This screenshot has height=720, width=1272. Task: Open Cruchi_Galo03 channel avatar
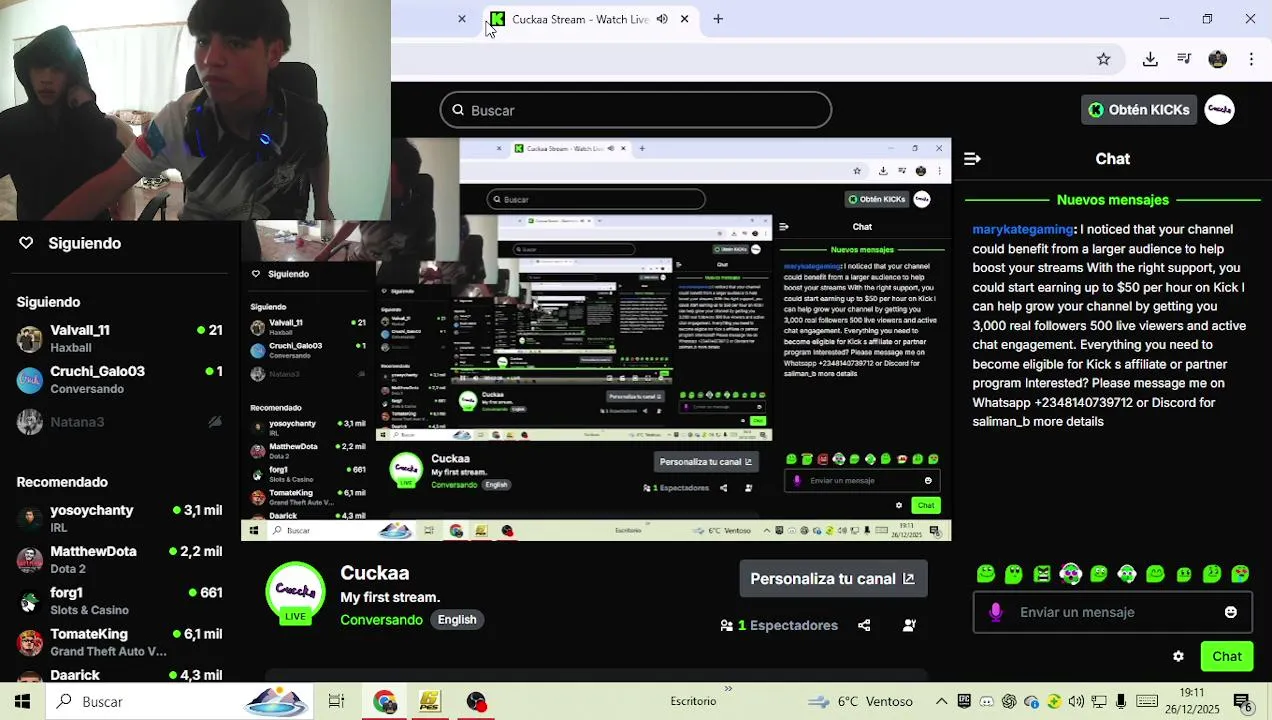coord(30,379)
